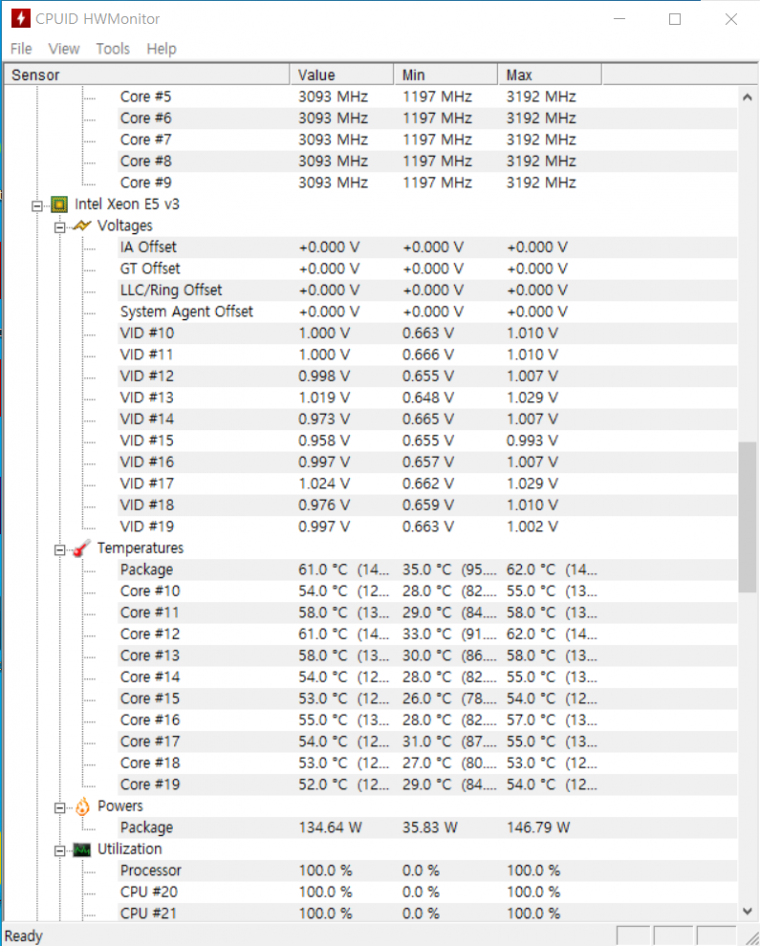Select the Core #13 temperature row
This screenshot has height=946, width=760.
[427, 656]
